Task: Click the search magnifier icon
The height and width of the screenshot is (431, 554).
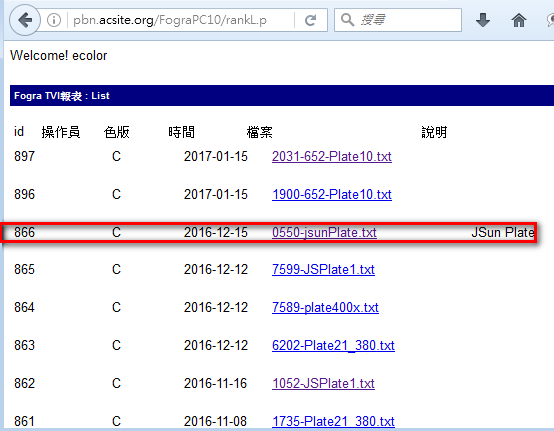Action: 347,20
